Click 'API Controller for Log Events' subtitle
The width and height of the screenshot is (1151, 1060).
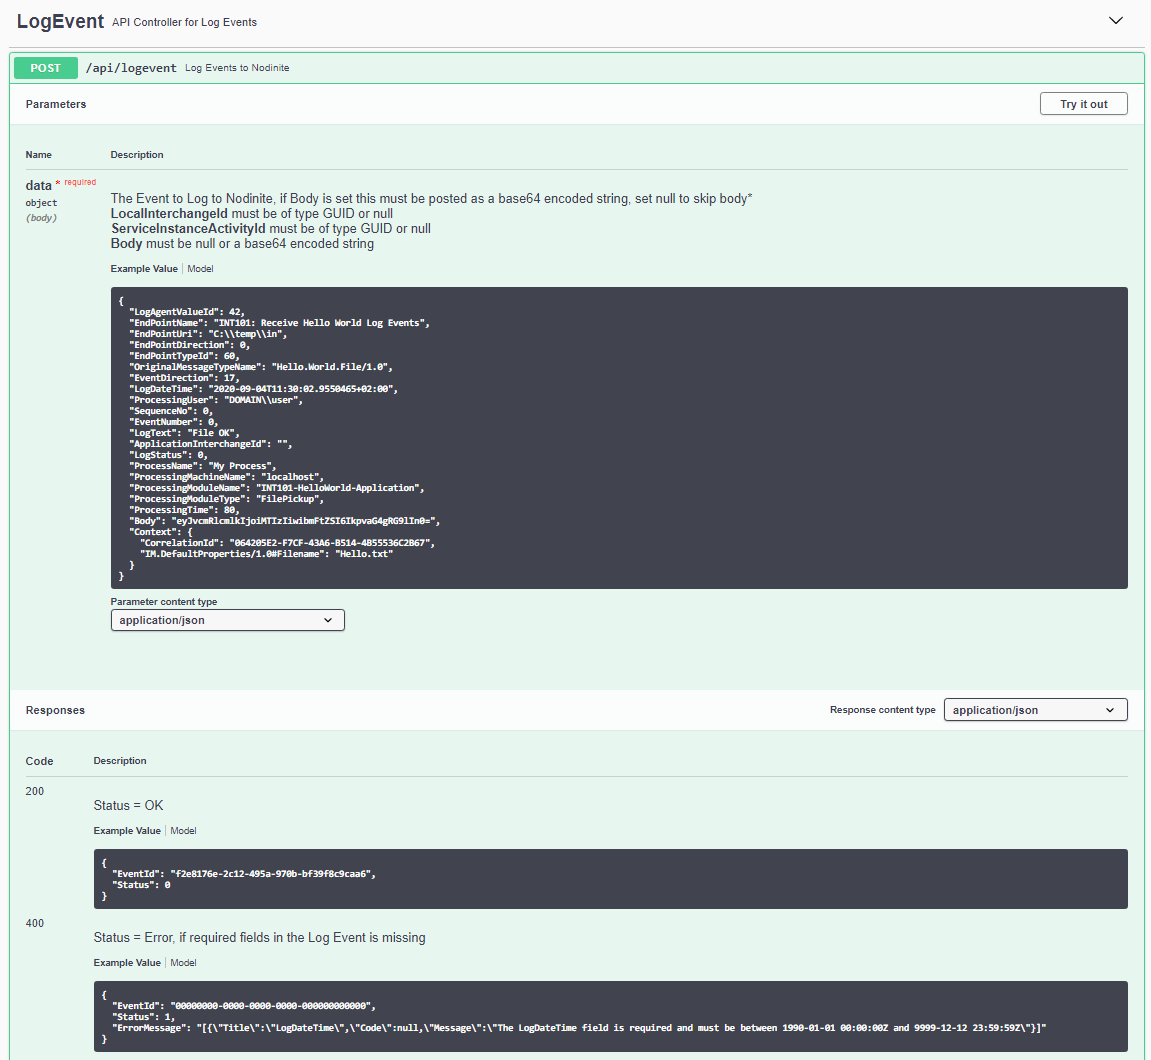click(x=184, y=22)
